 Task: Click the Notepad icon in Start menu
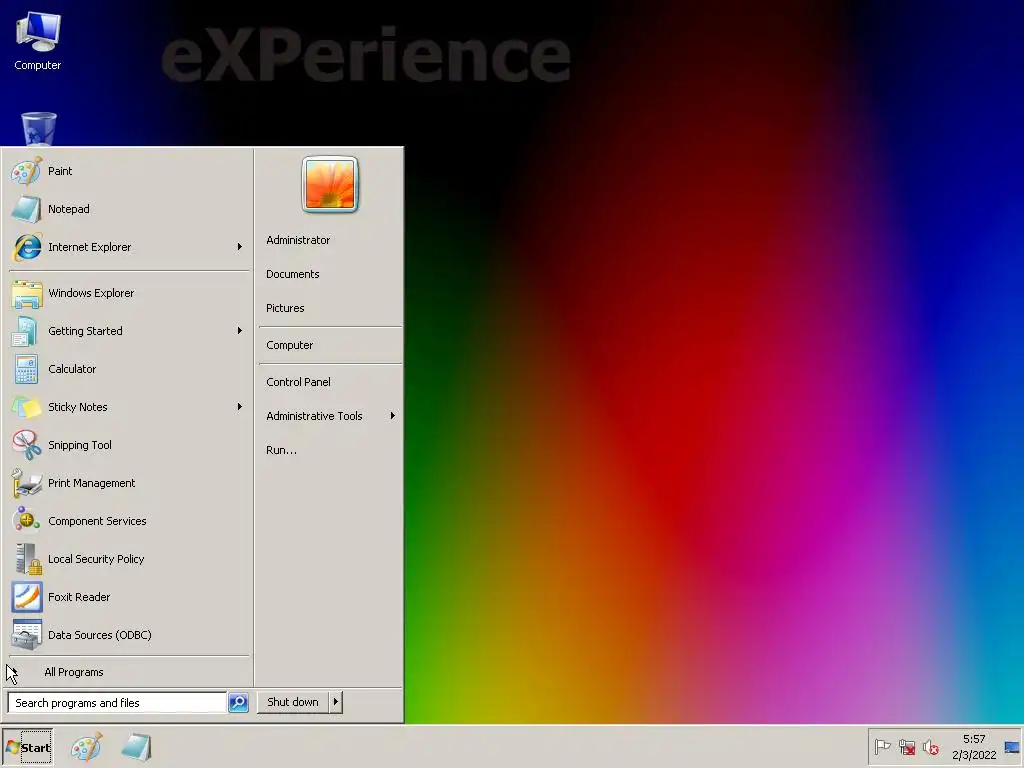pos(26,209)
